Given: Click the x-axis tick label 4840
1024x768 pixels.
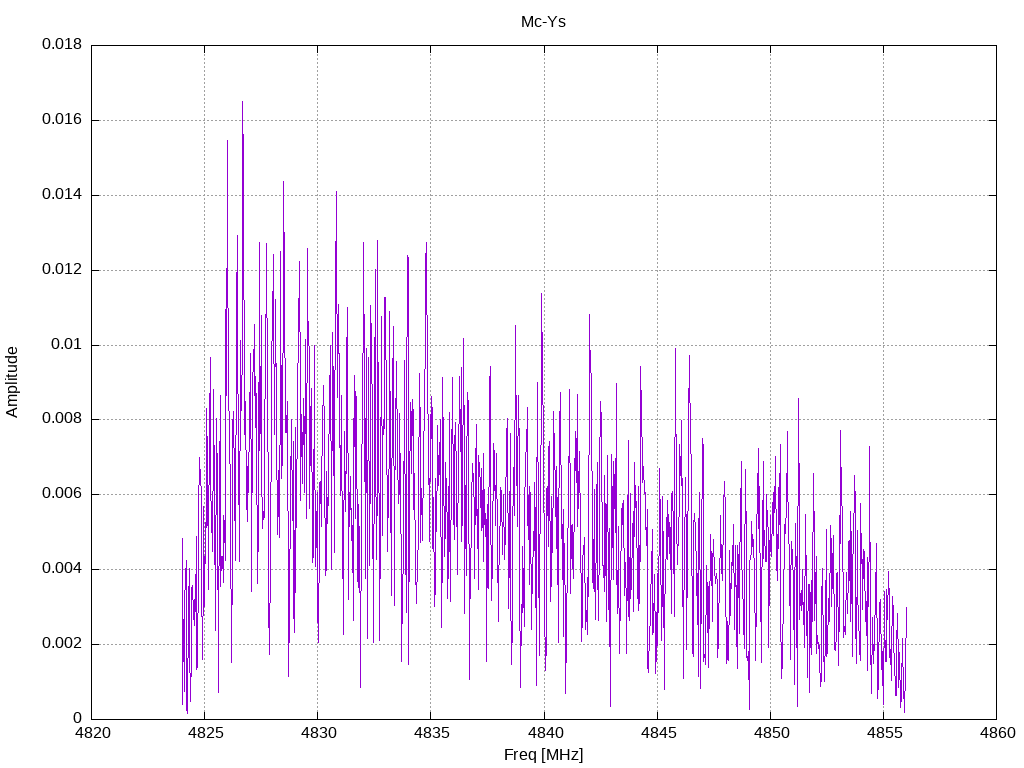Looking at the screenshot, I should [544, 733].
